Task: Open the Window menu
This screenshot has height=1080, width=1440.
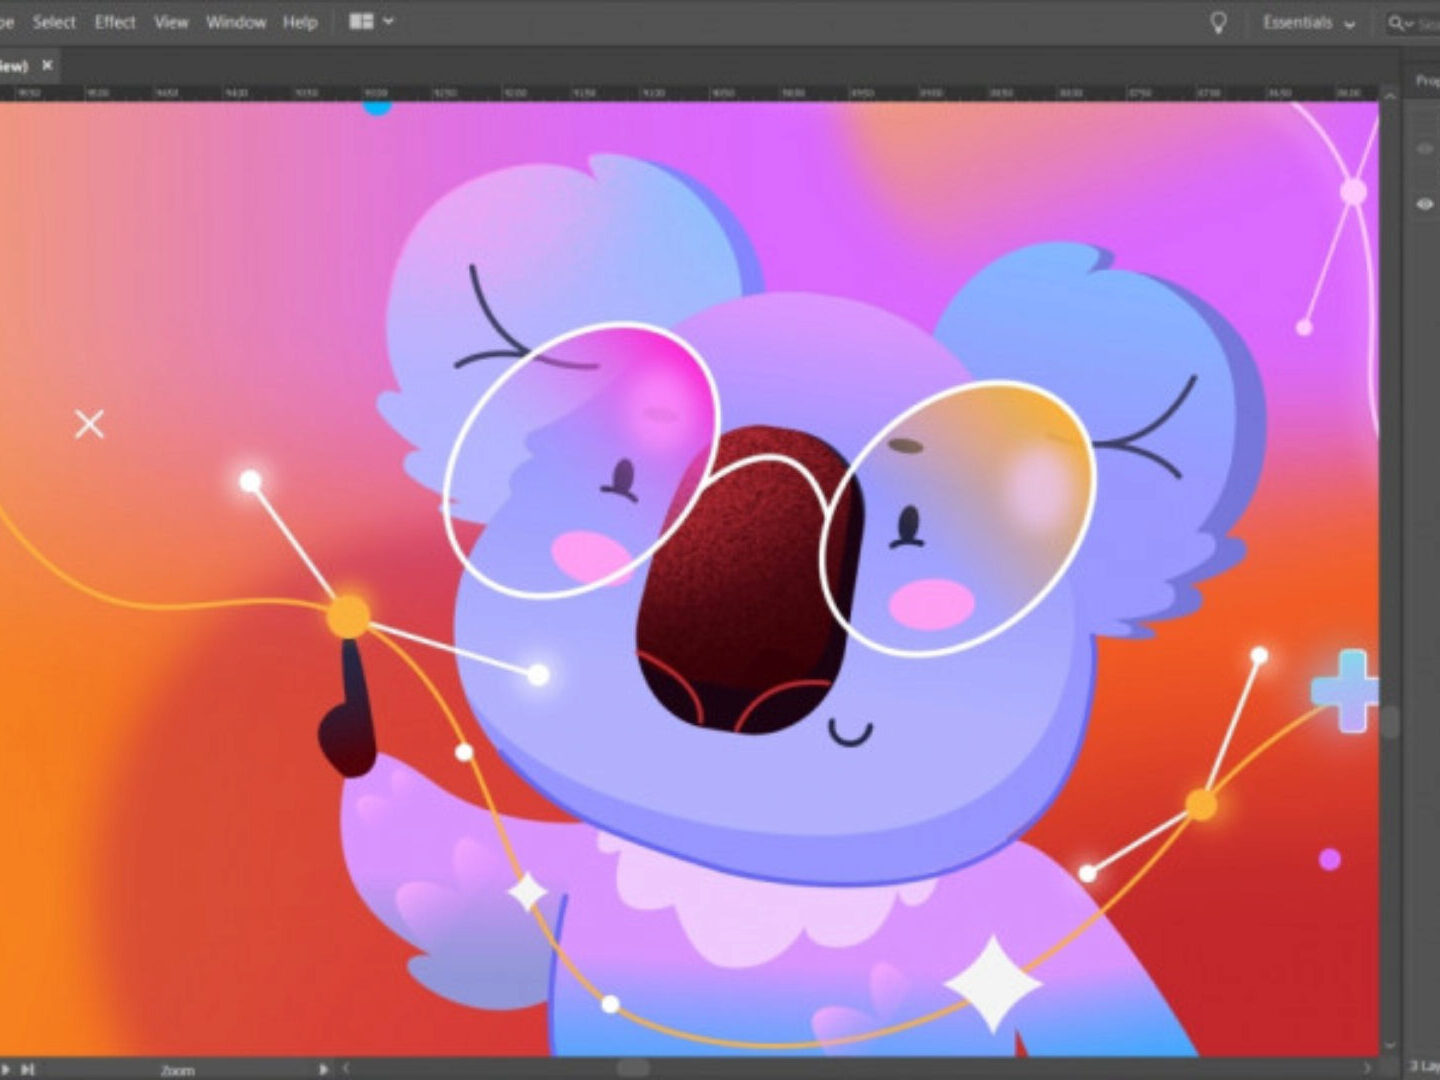Action: (236, 22)
